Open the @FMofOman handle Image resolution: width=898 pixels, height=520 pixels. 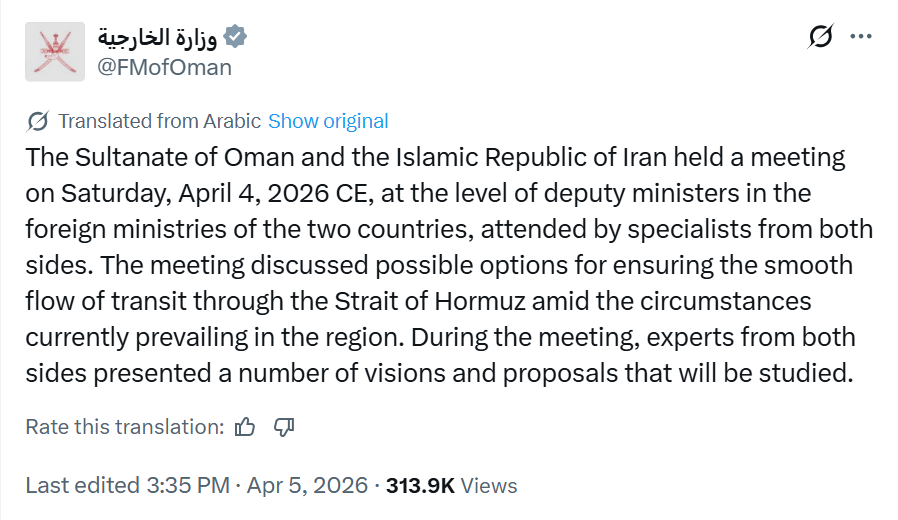pos(164,67)
